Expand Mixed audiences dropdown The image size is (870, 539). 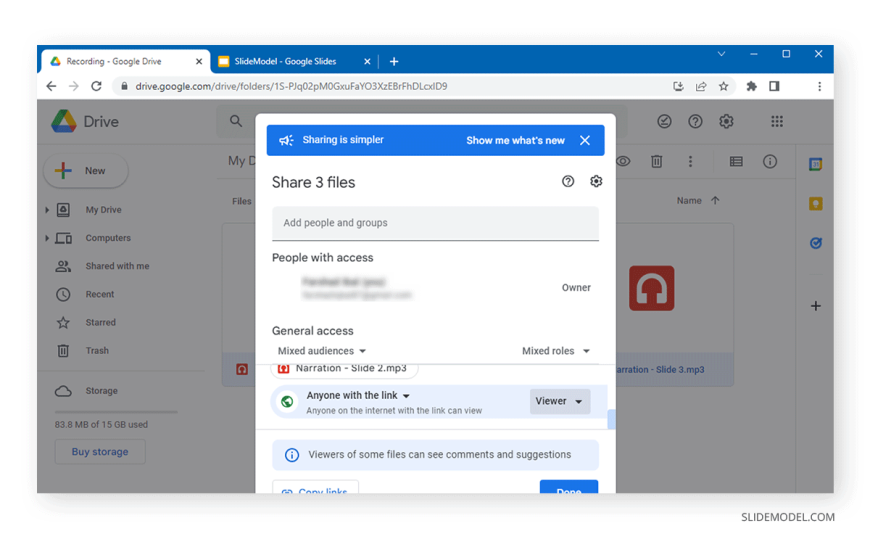point(322,351)
